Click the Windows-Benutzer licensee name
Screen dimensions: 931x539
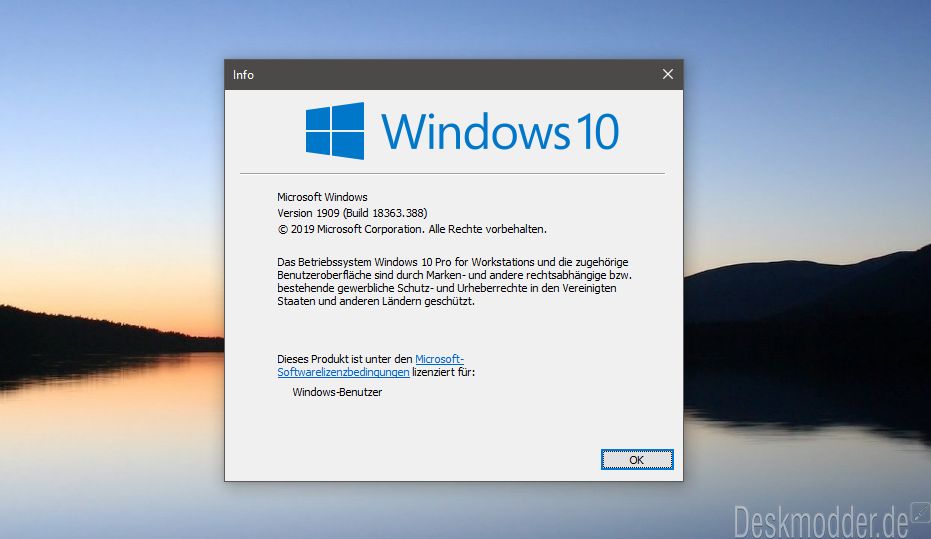pos(337,392)
